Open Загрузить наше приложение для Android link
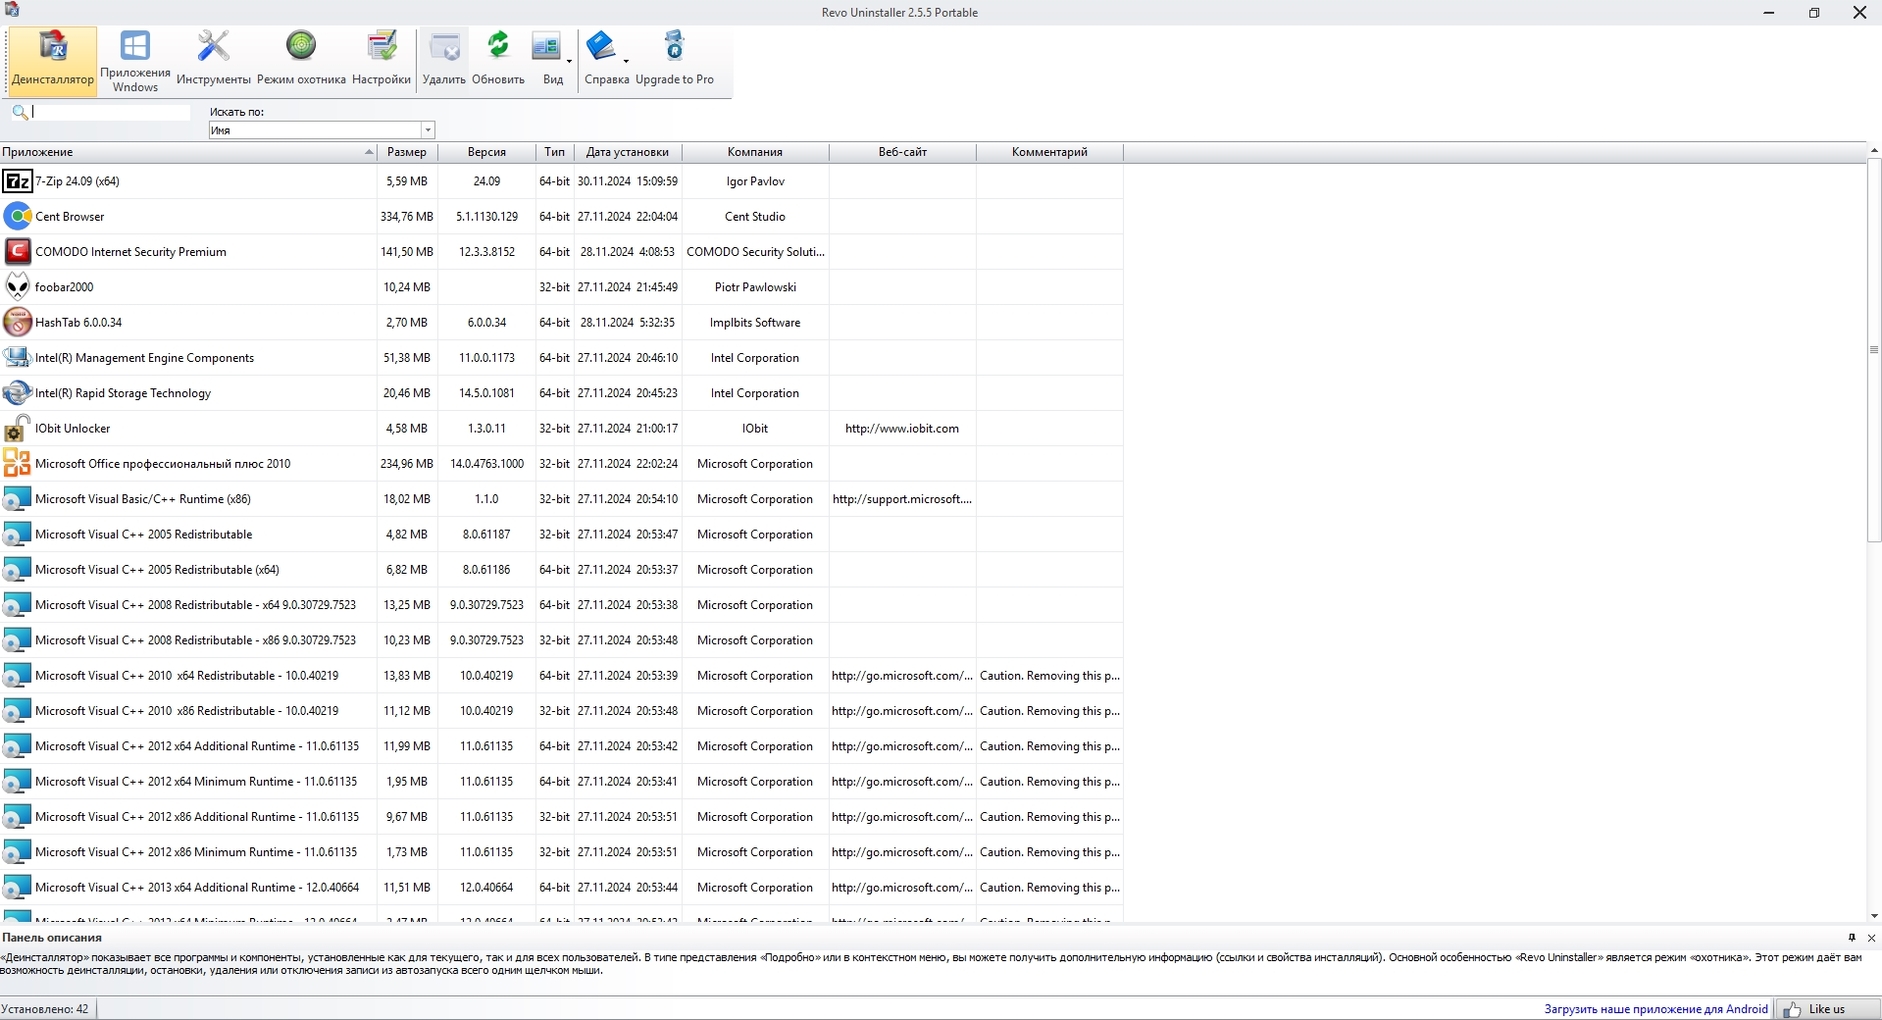This screenshot has height=1020, width=1882. point(1656,1009)
